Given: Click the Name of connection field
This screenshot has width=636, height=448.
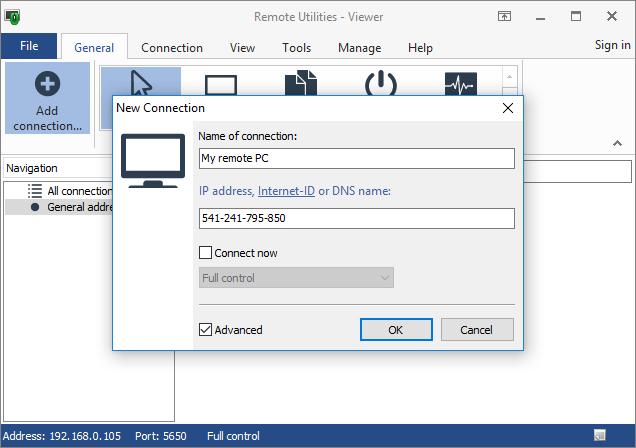Looking at the screenshot, I should [356, 159].
